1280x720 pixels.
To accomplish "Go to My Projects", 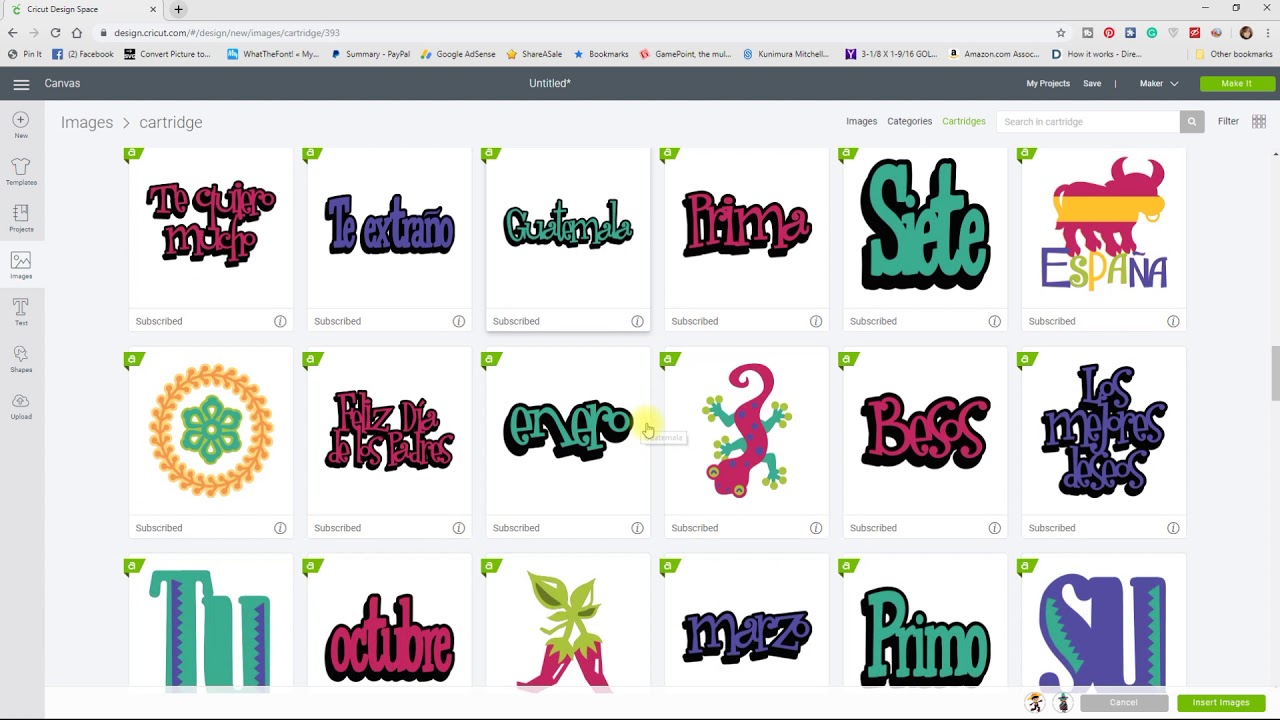I will coord(1048,84).
